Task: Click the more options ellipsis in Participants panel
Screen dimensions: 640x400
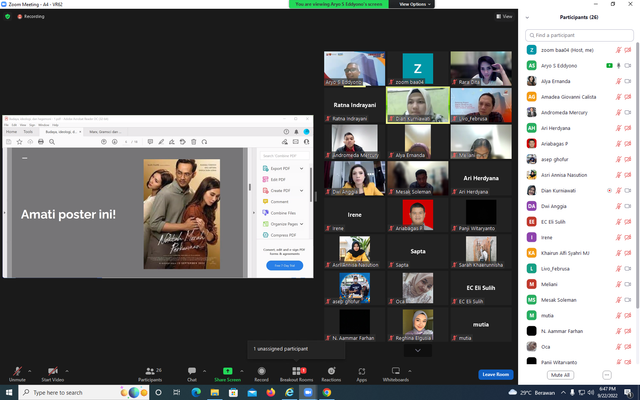Action: click(607, 375)
